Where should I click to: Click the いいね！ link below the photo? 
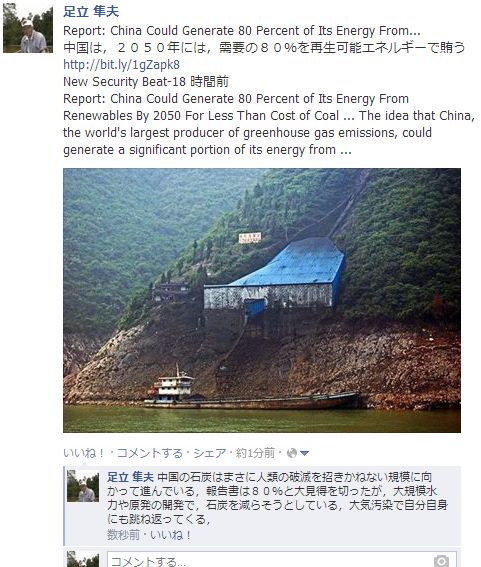pos(84,453)
